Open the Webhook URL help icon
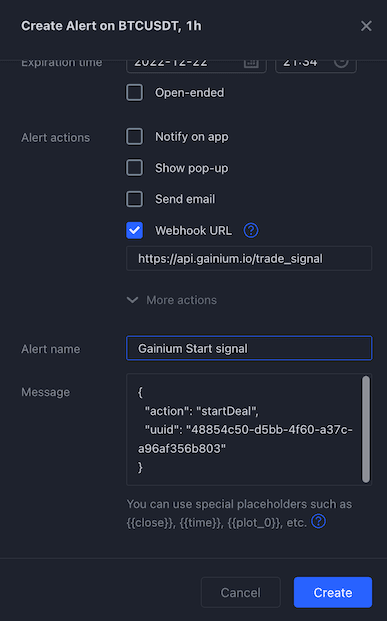This screenshot has height=621, width=387. coord(251,230)
